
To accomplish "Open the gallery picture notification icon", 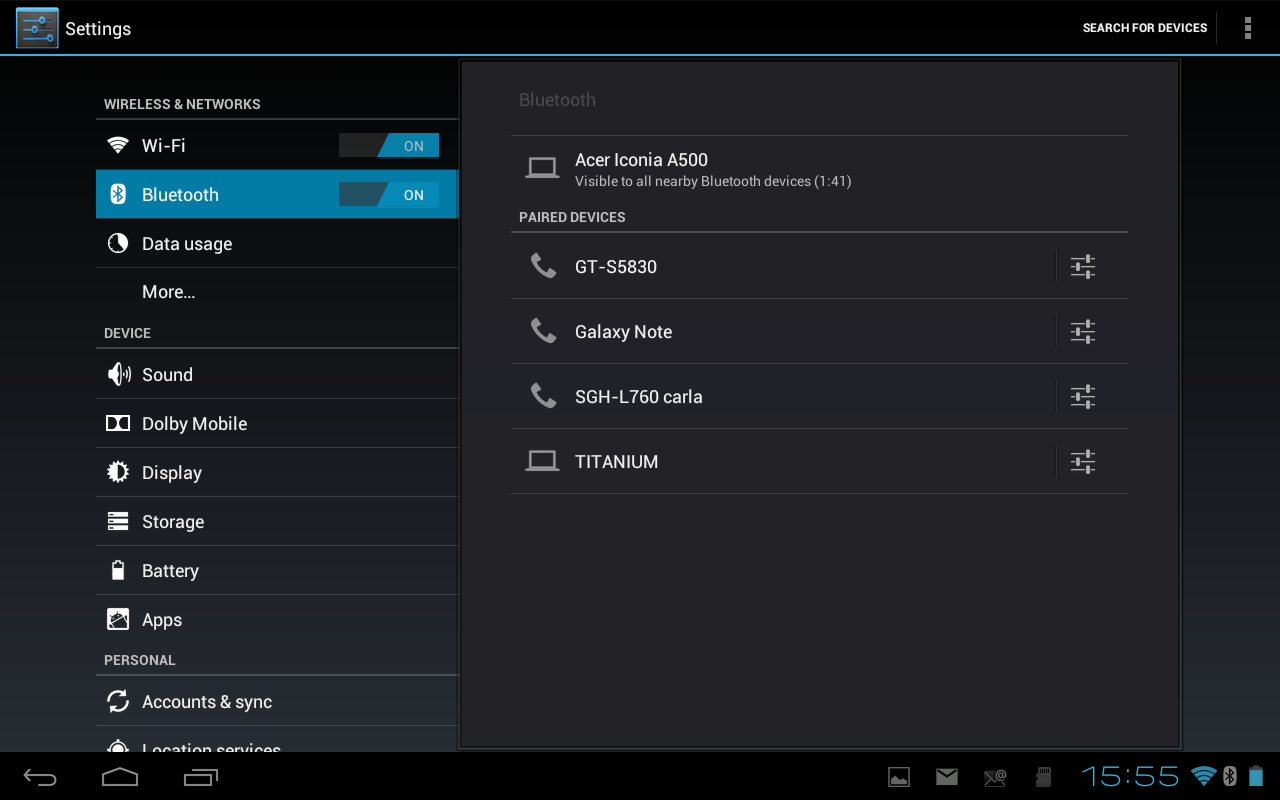I will (899, 777).
